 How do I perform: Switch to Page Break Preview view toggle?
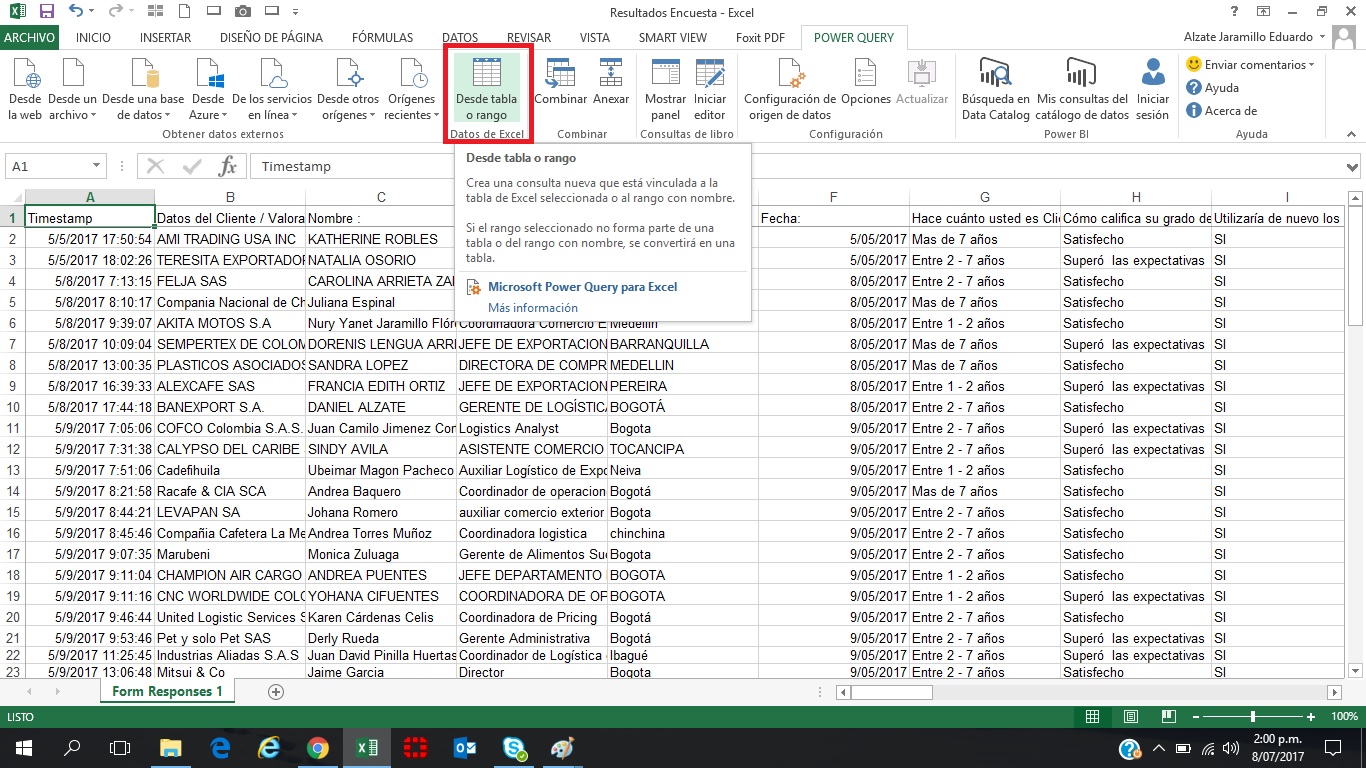point(1167,716)
